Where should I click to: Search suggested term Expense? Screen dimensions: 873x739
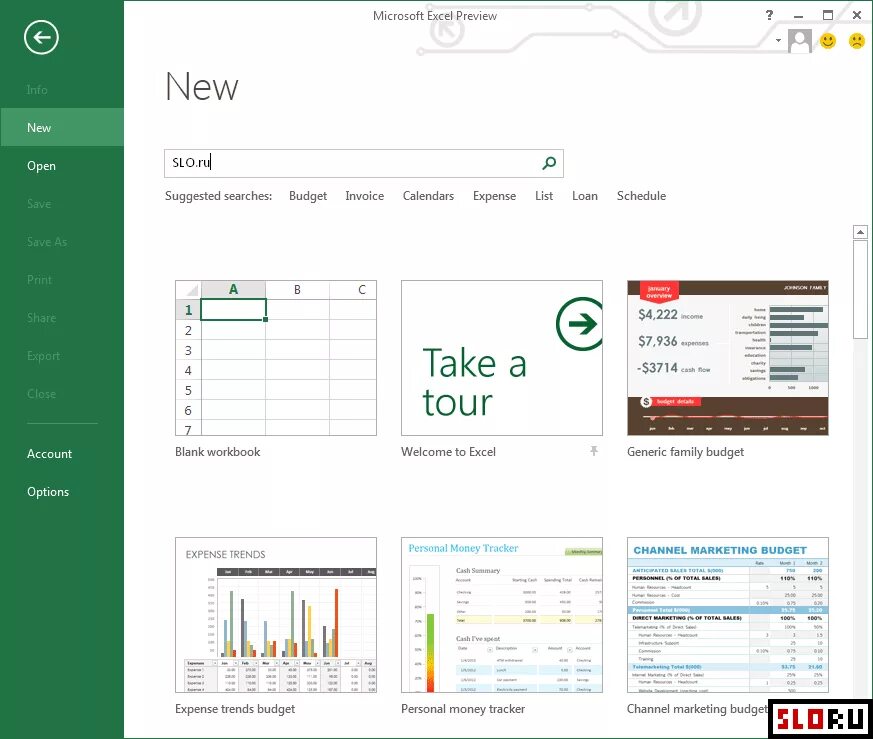click(x=494, y=196)
